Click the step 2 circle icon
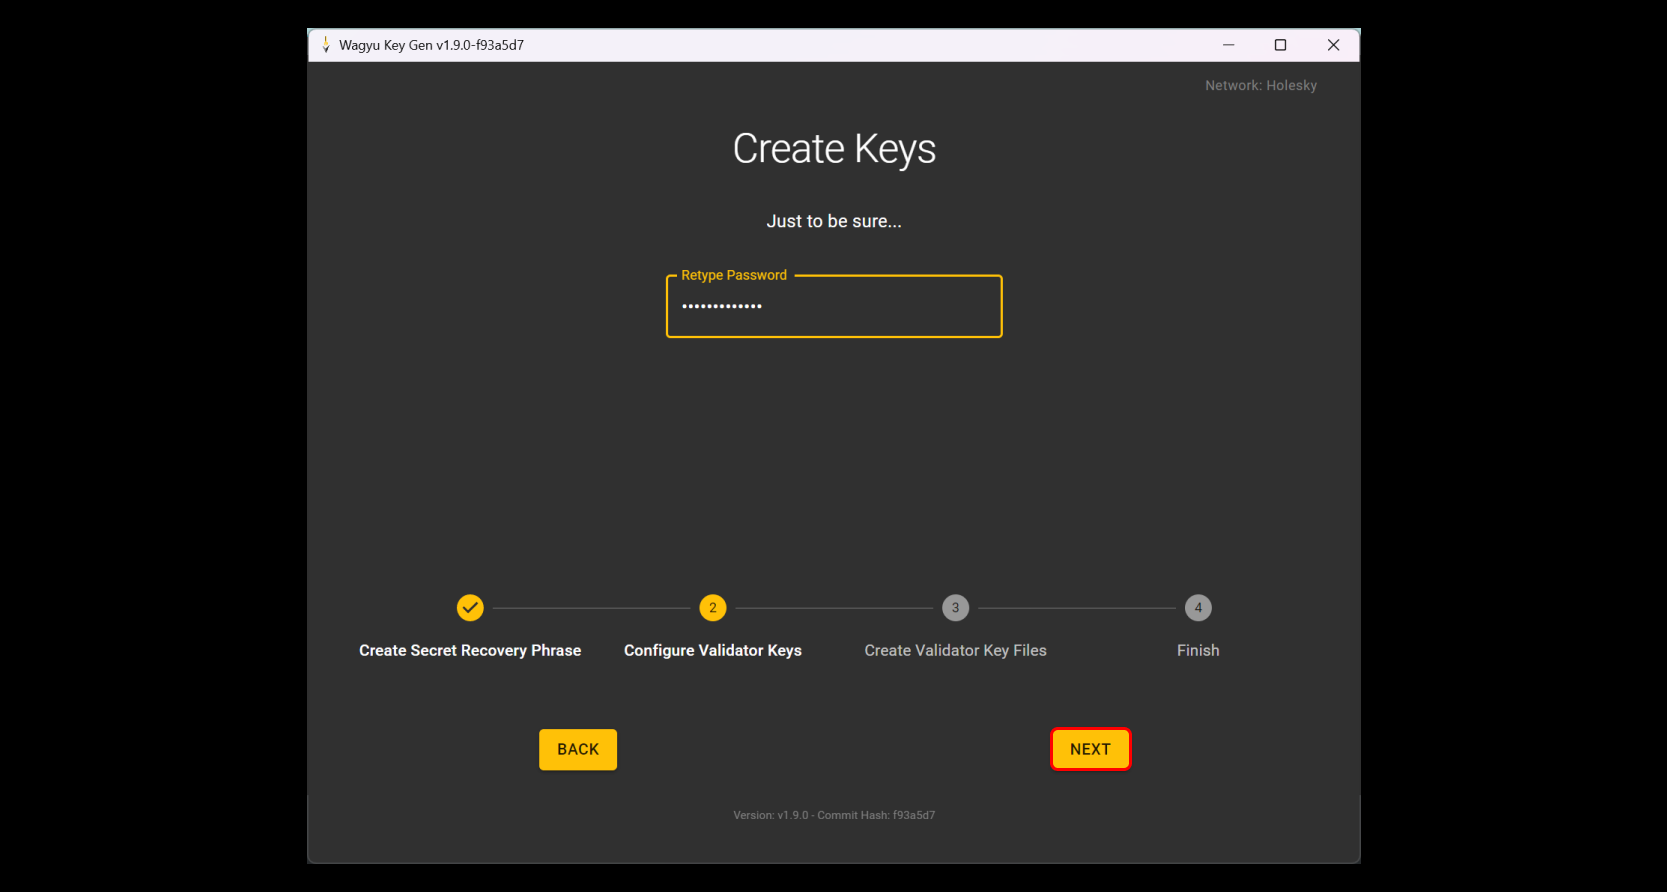This screenshot has height=892, width=1667. pyautogui.click(x=713, y=607)
